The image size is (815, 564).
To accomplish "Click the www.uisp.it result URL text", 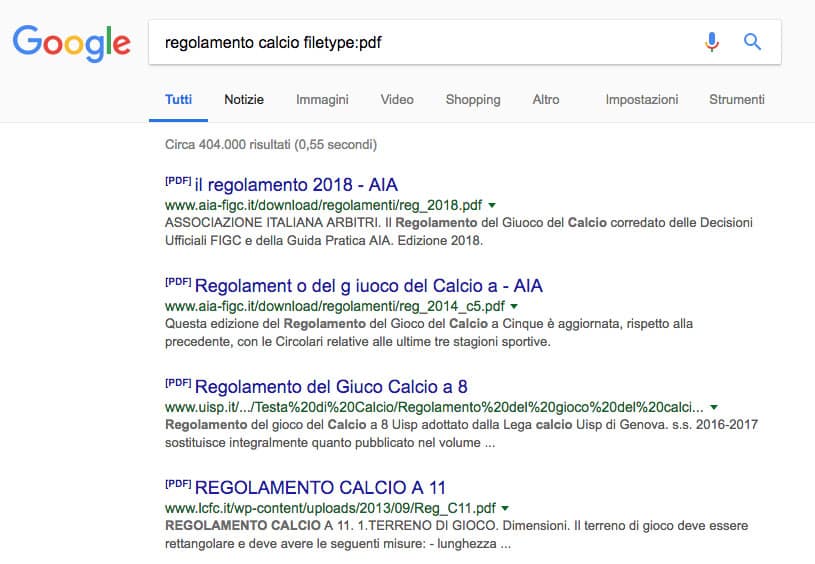I will [x=435, y=407].
